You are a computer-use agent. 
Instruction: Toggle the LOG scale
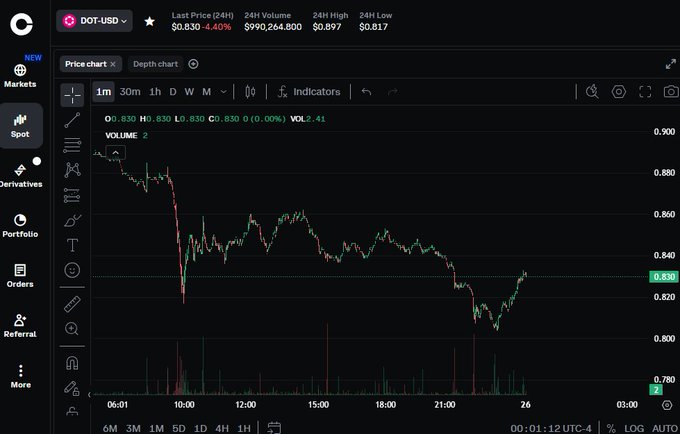coord(634,428)
